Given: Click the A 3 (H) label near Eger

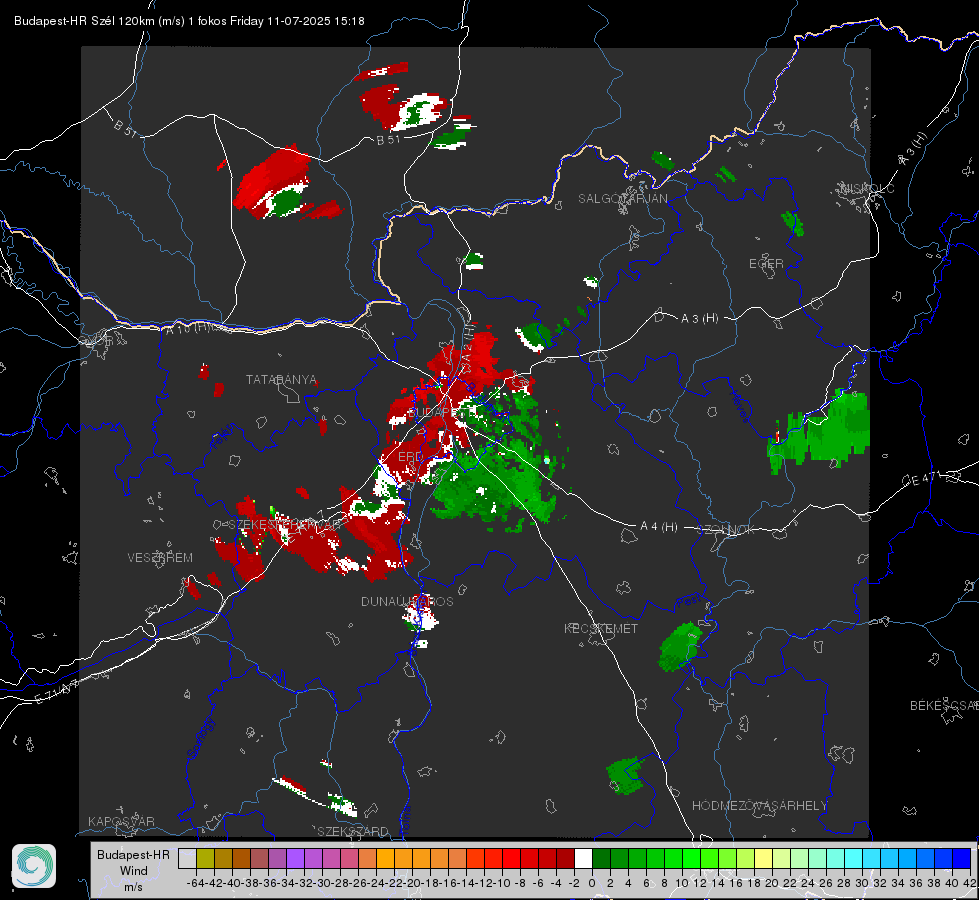Looking at the screenshot, I should [x=699, y=319].
